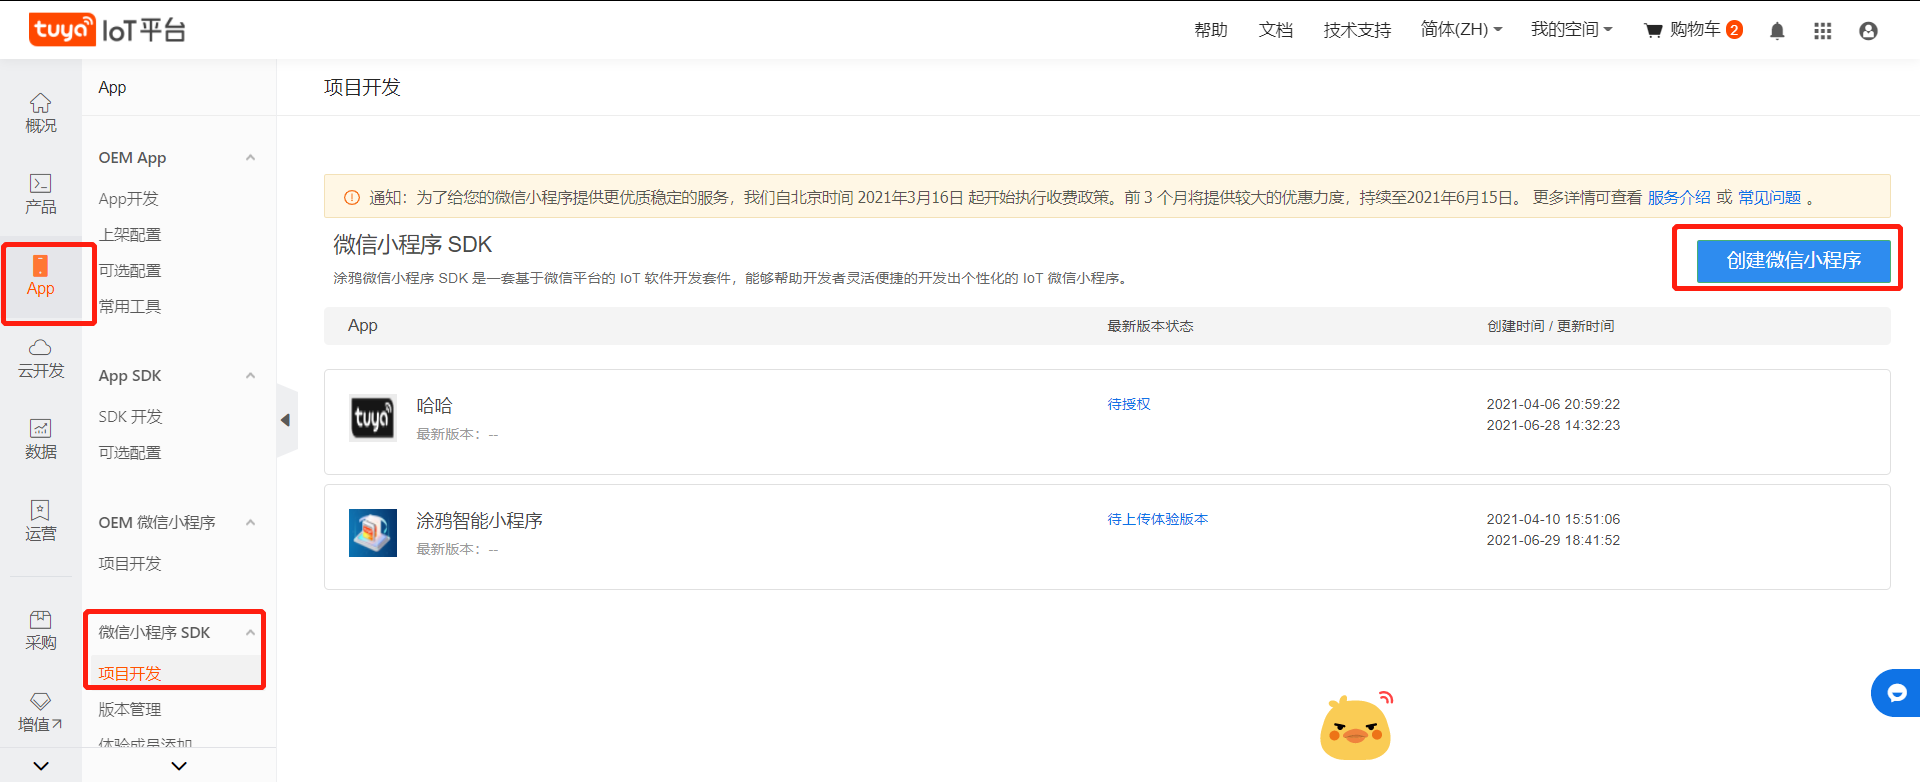The height and width of the screenshot is (782, 1920).
Task: Open the 运营 operations sidebar icon
Action: coord(40,521)
